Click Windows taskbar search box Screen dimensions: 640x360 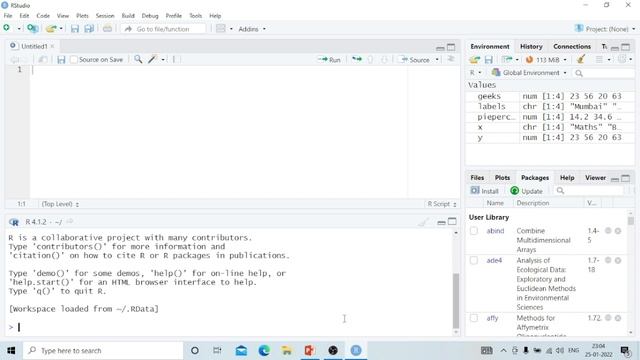pyautogui.click(x=103, y=350)
